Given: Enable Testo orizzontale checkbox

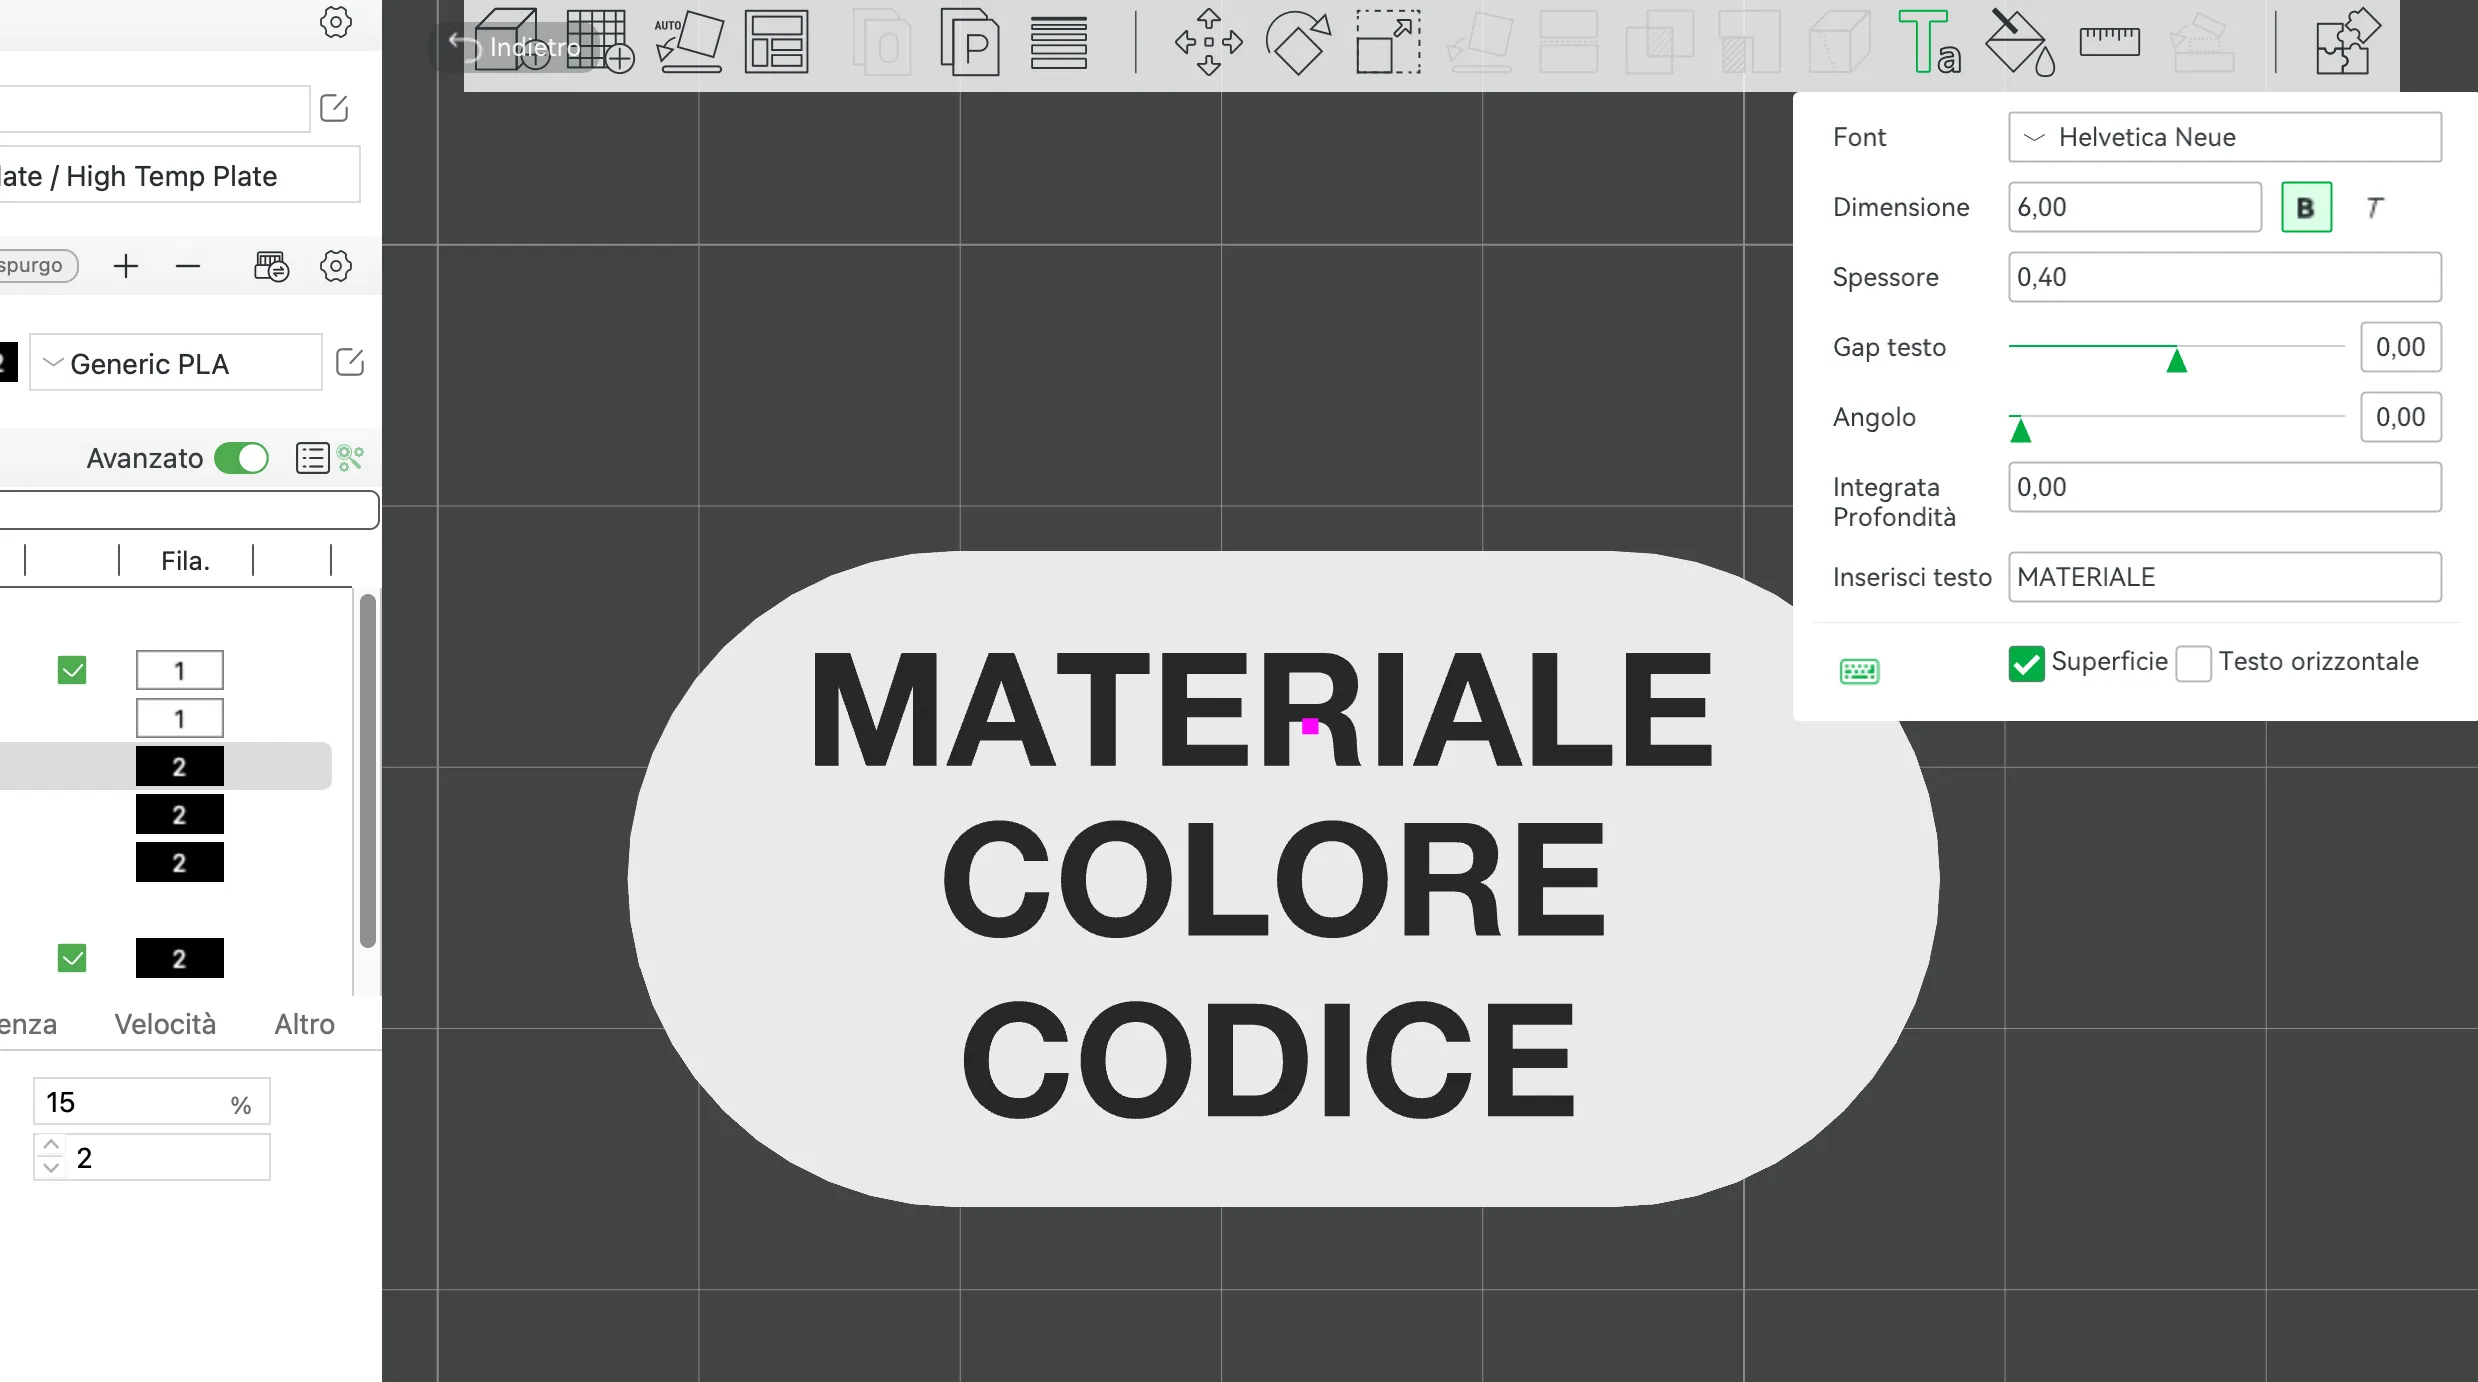Looking at the screenshot, I should tap(2194, 663).
